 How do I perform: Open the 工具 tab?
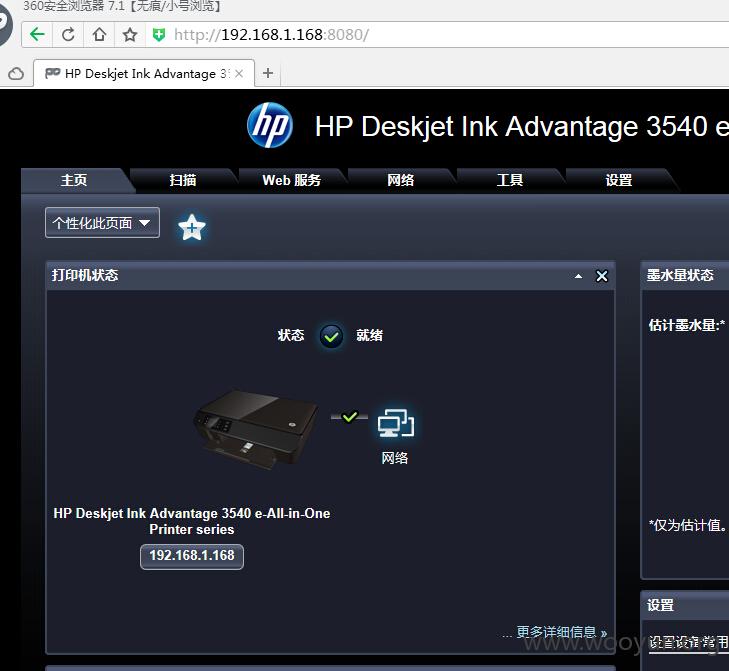click(x=510, y=180)
